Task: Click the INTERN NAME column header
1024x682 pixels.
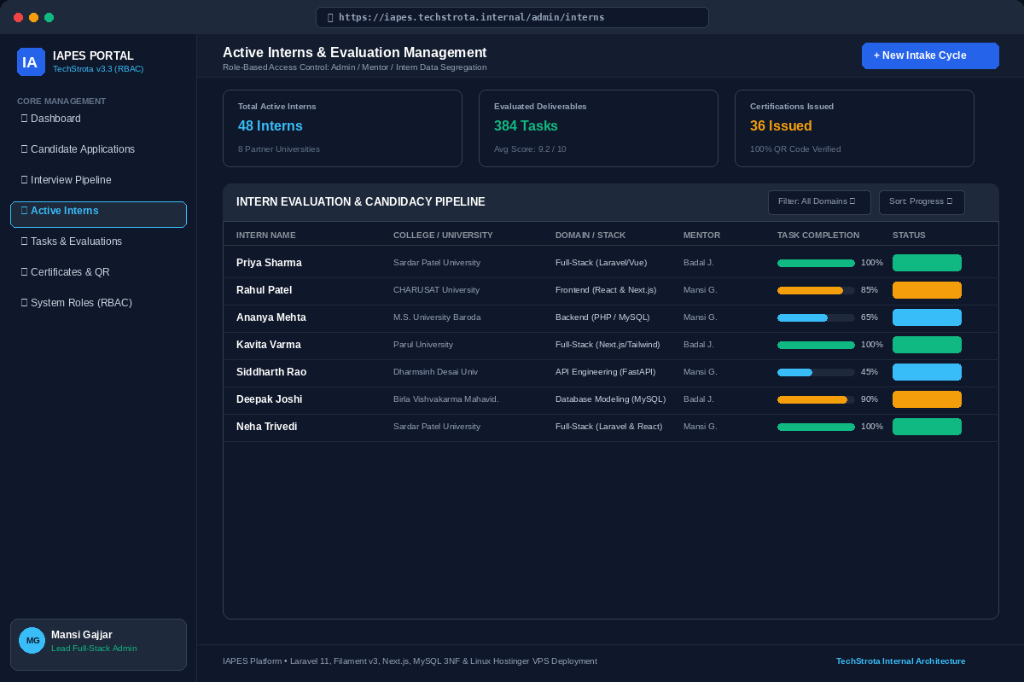Action: 266,235
